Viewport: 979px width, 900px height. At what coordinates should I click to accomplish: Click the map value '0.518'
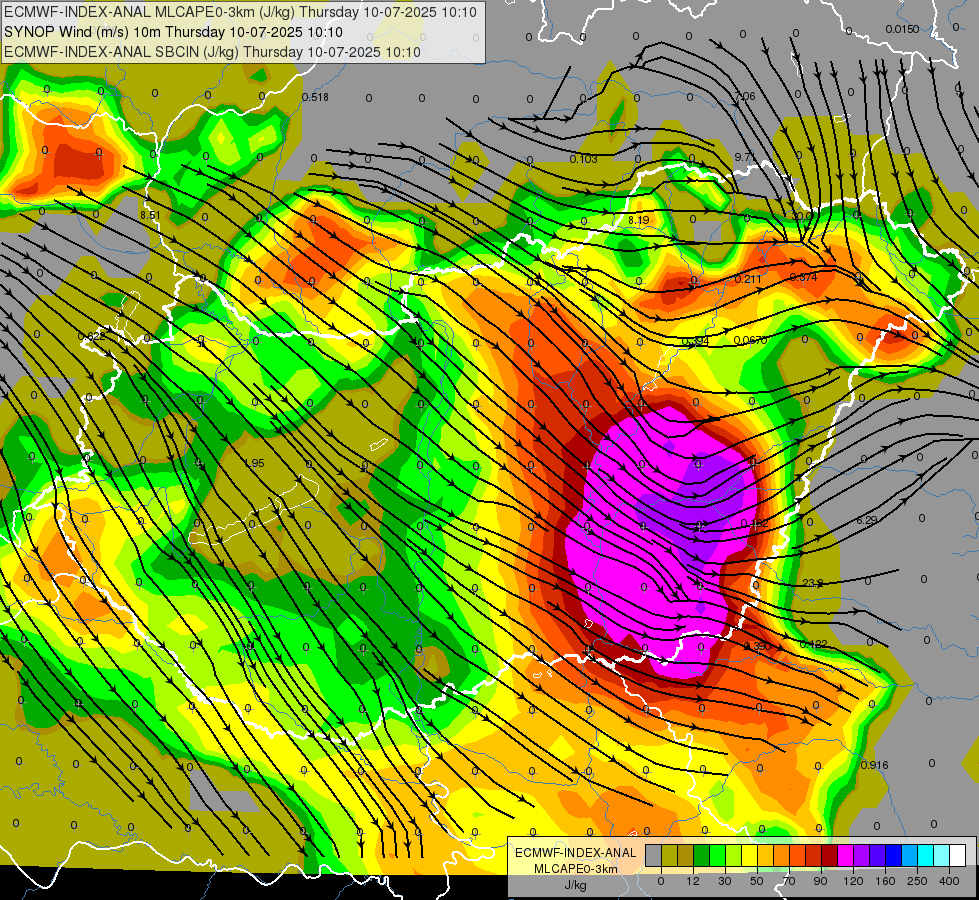click(315, 97)
